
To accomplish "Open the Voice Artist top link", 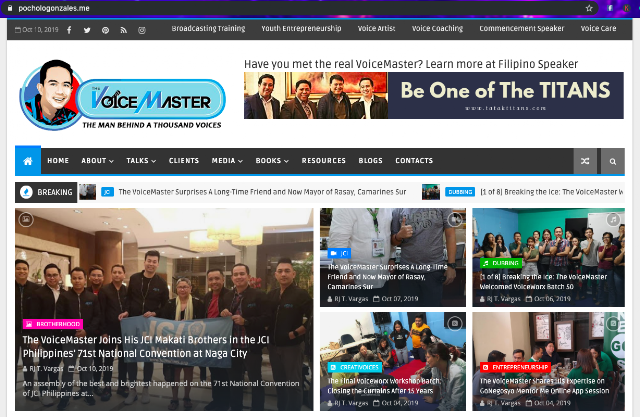I will coord(376,29).
